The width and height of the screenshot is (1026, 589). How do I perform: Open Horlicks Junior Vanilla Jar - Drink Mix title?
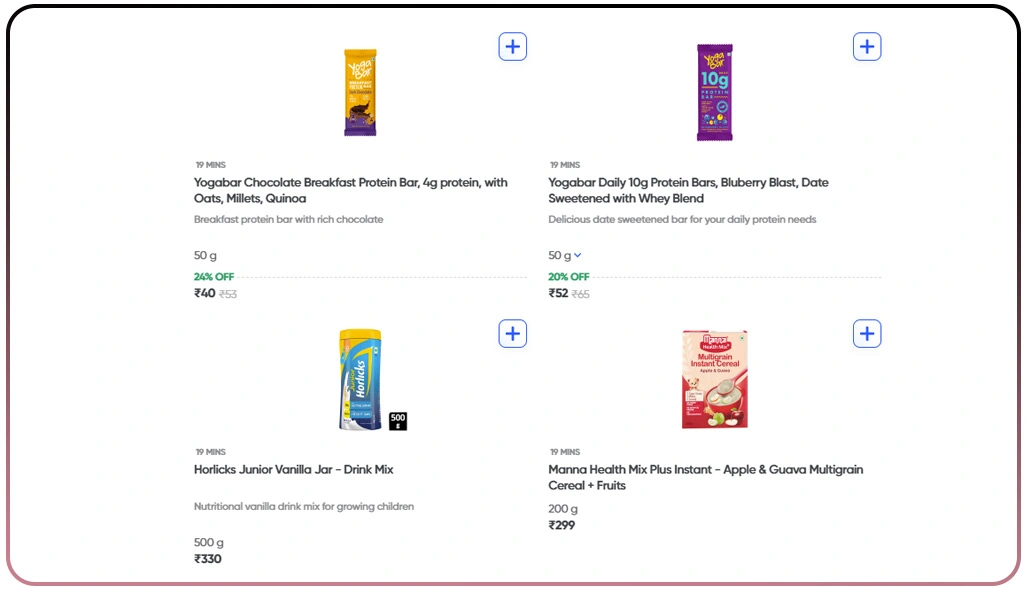click(x=293, y=469)
